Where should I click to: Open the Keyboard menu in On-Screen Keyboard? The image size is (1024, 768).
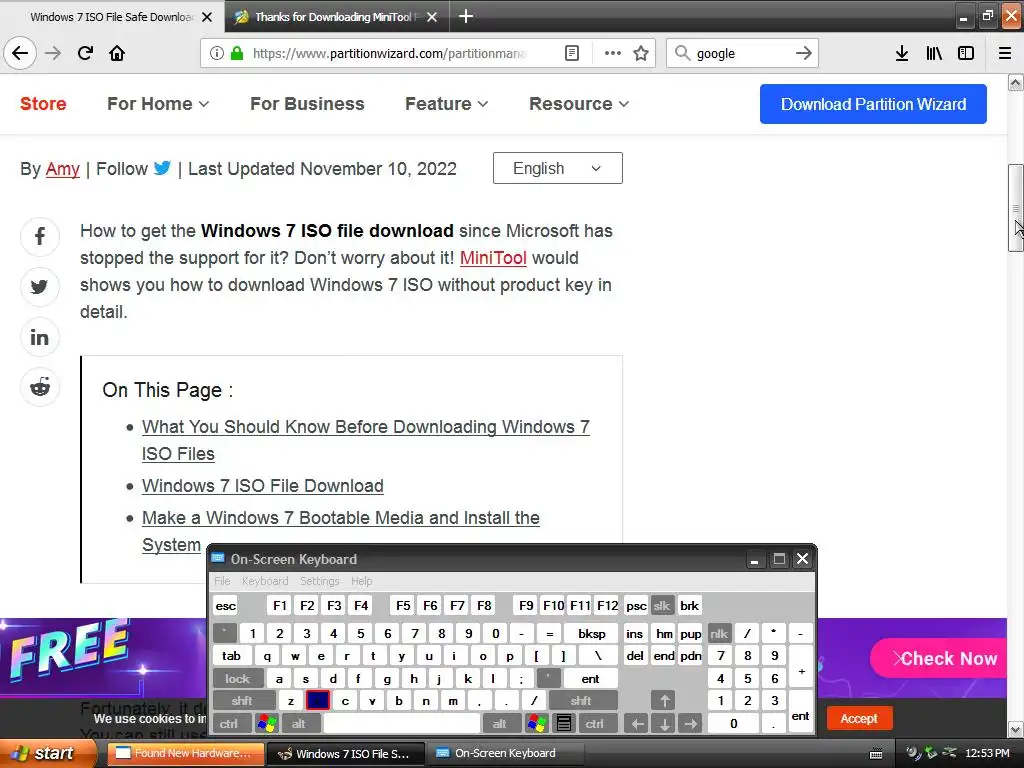[x=264, y=581]
